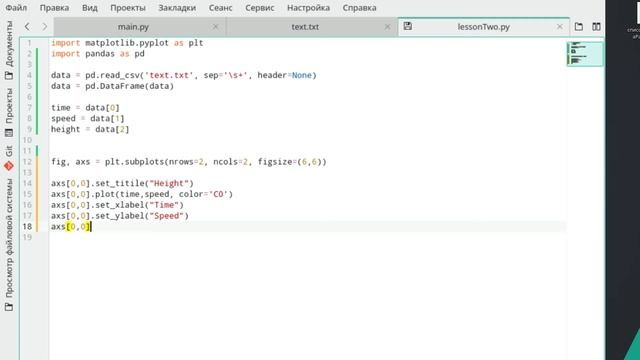Click the split view icon
Screen dimensions: 640x360
(596, 27)
